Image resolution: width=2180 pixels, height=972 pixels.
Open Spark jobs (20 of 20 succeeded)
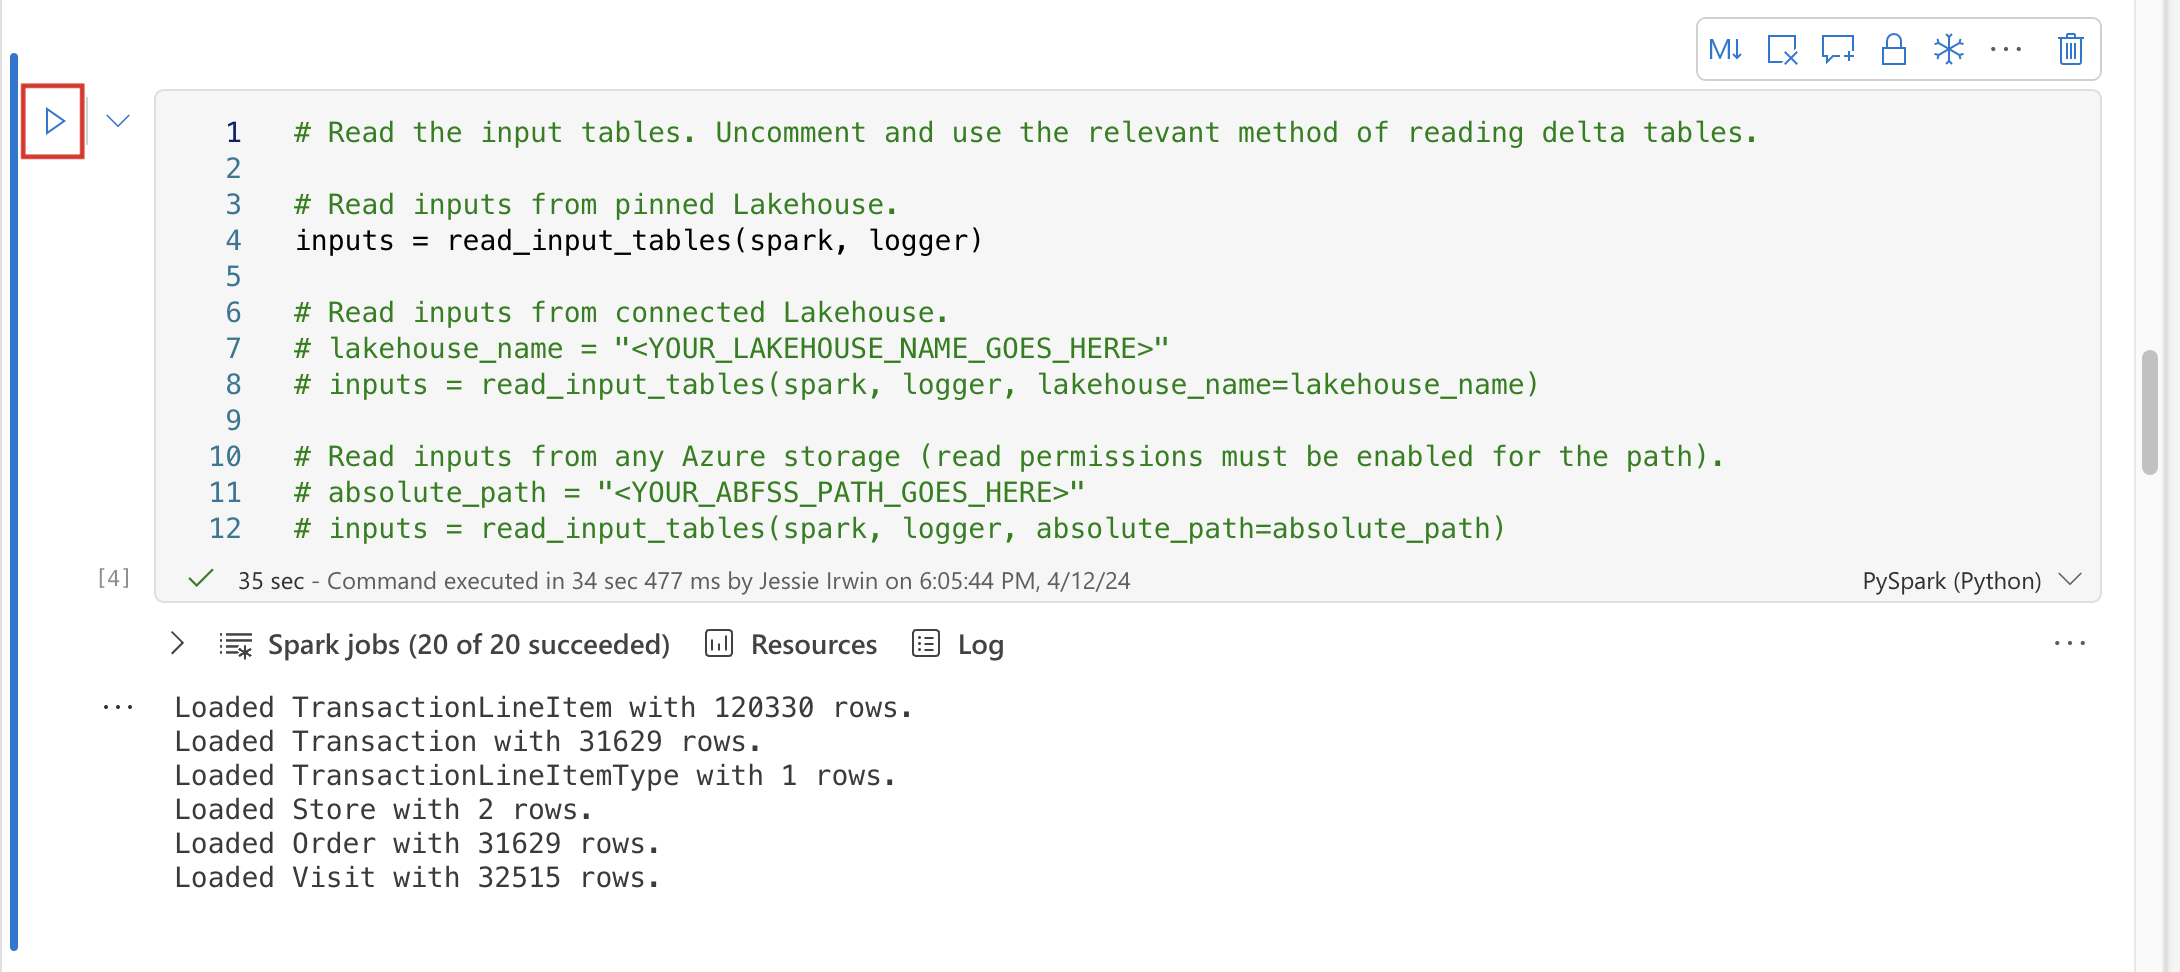pyautogui.click(x=445, y=645)
